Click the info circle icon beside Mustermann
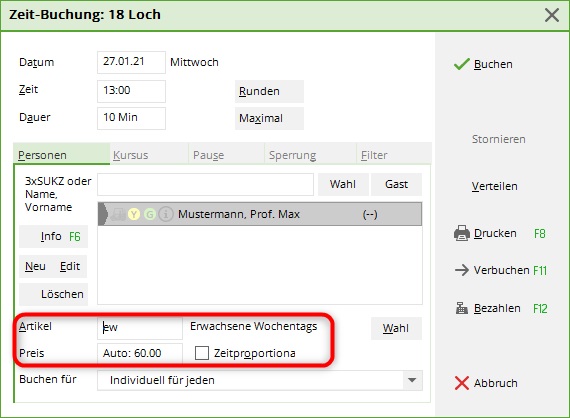Viewport: 570px width, 418px height. (x=166, y=214)
